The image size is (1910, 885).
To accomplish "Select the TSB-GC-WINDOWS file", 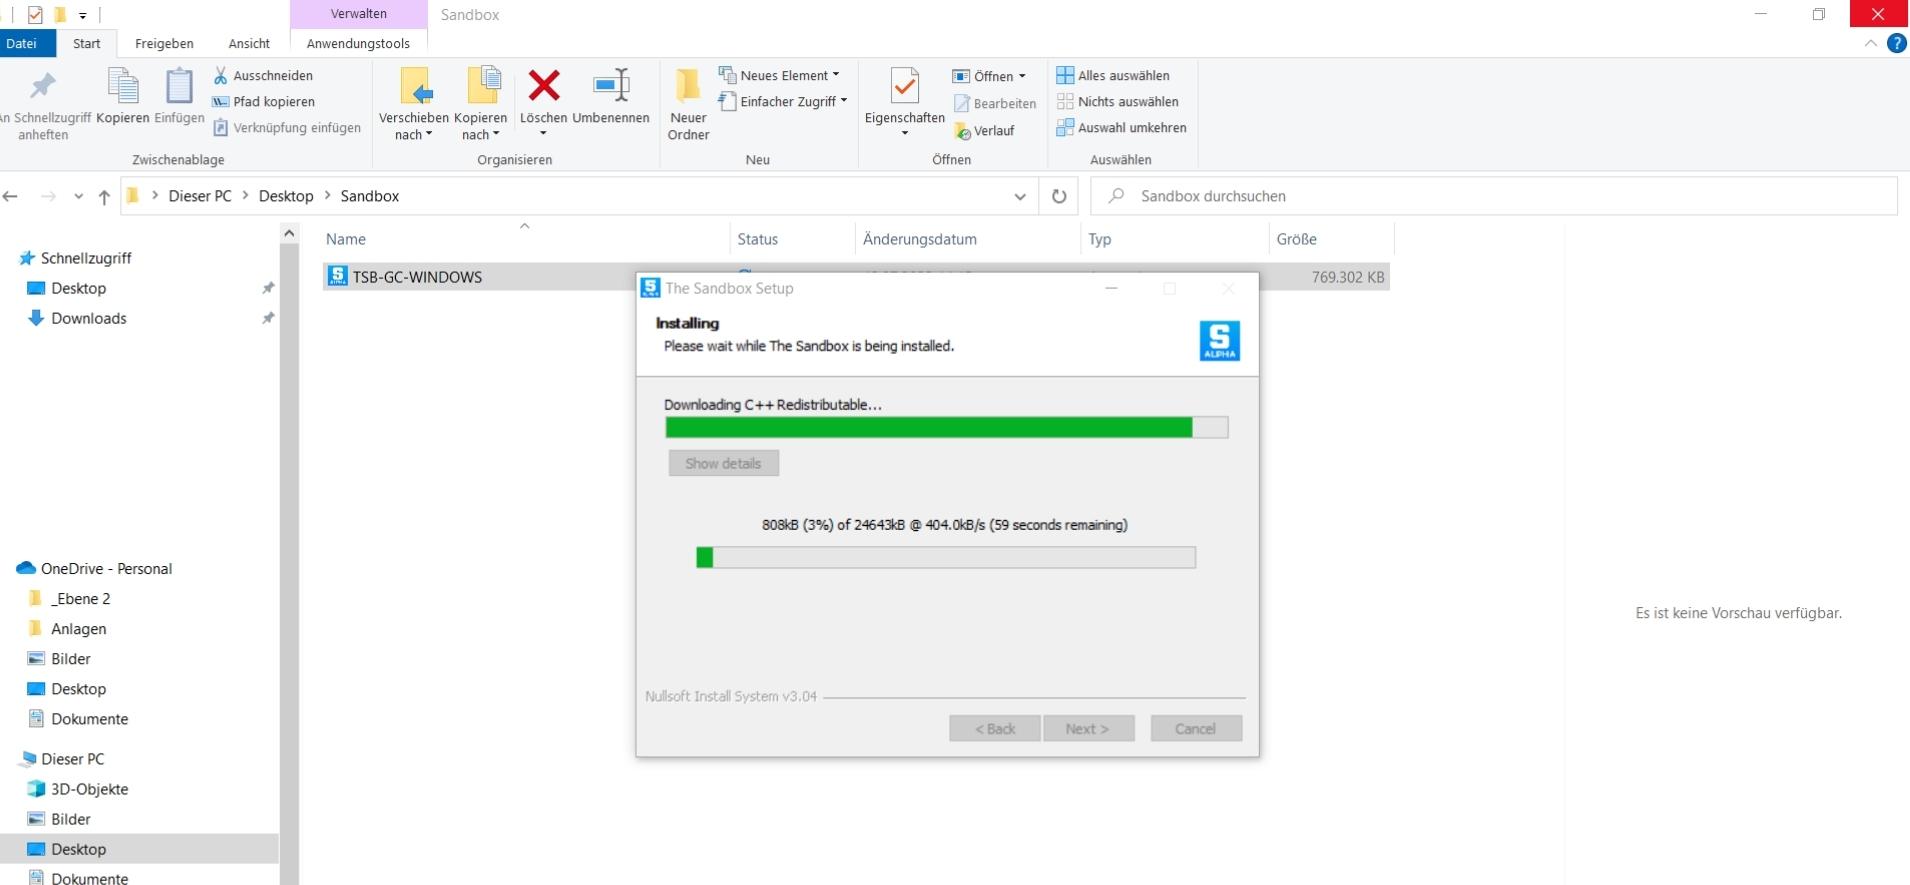I will point(417,277).
